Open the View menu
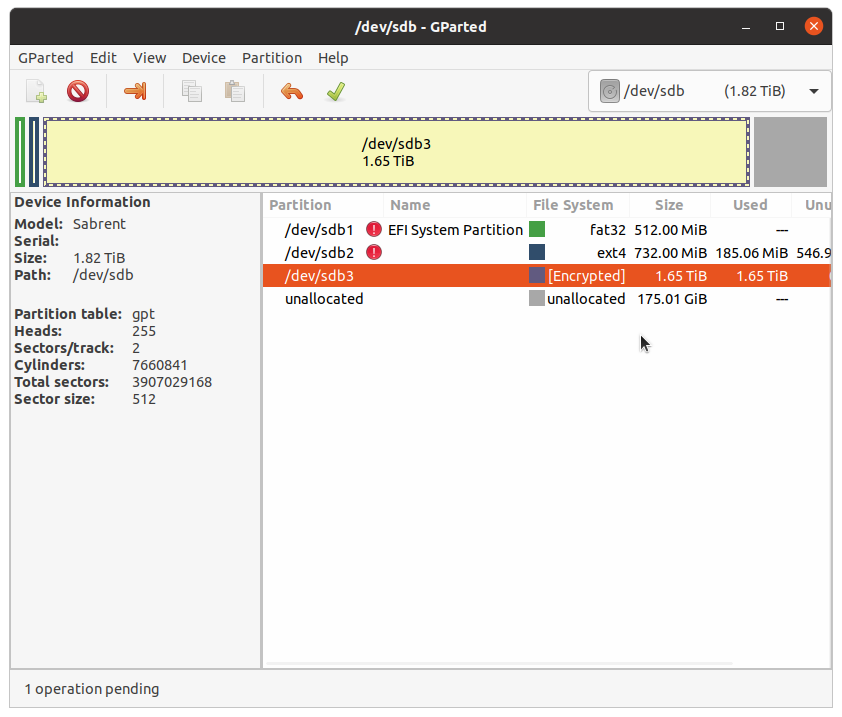Viewport: 842px width, 717px height. tap(149, 58)
